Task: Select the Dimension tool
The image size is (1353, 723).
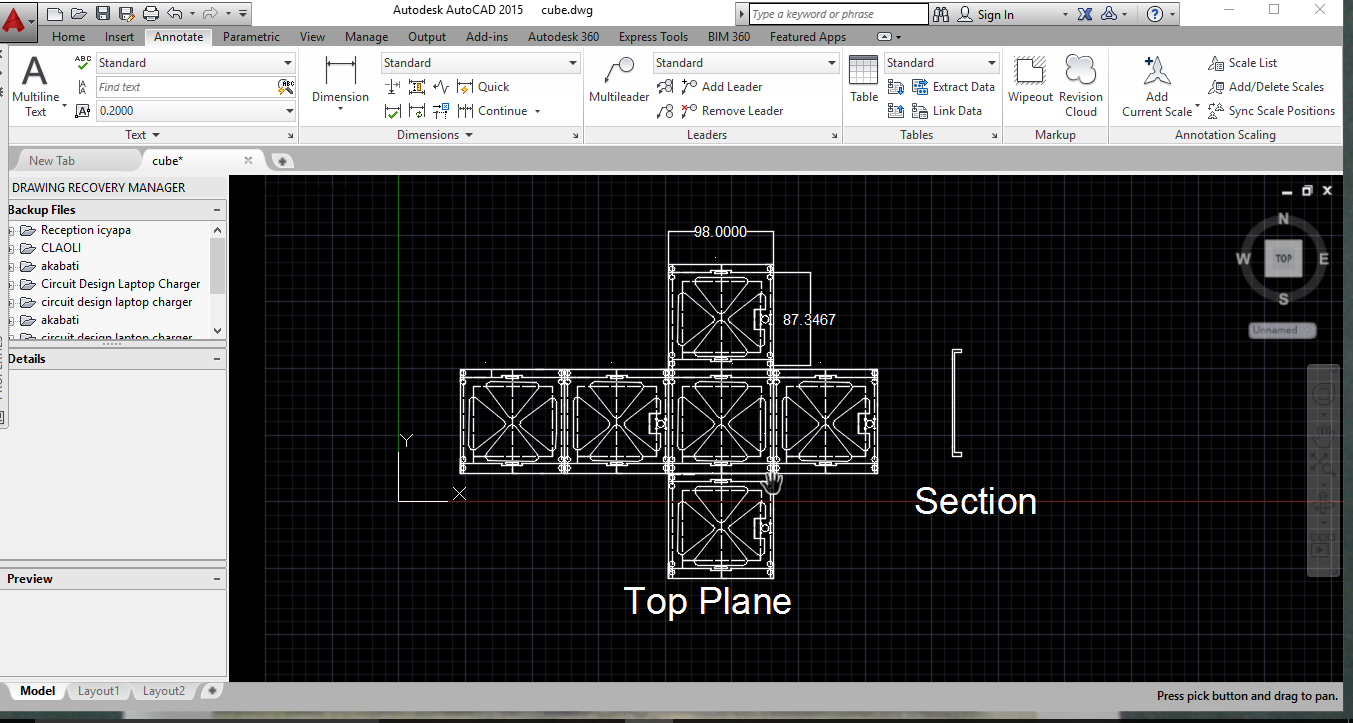Action: [x=340, y=82]
